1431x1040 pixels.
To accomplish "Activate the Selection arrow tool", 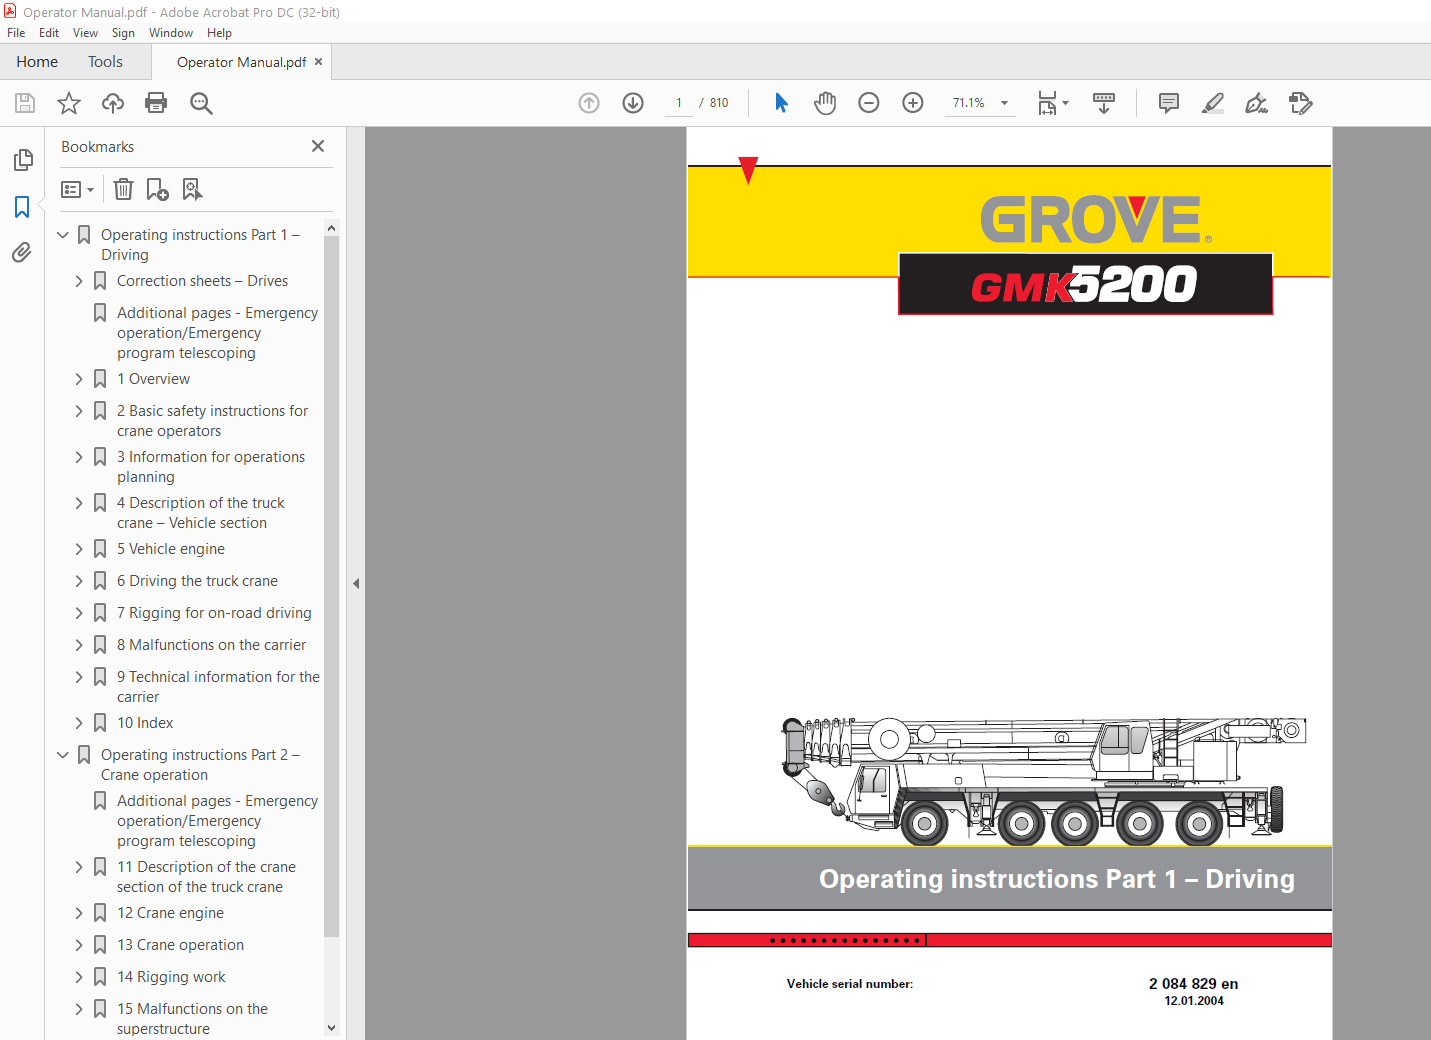I will pos(782,103).
